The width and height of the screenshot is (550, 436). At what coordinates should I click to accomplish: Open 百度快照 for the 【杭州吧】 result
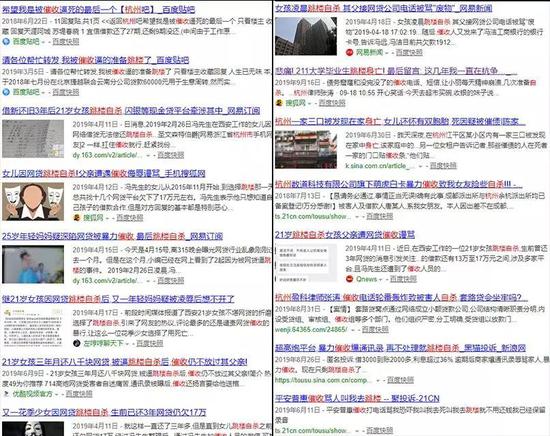pos(66,41)
